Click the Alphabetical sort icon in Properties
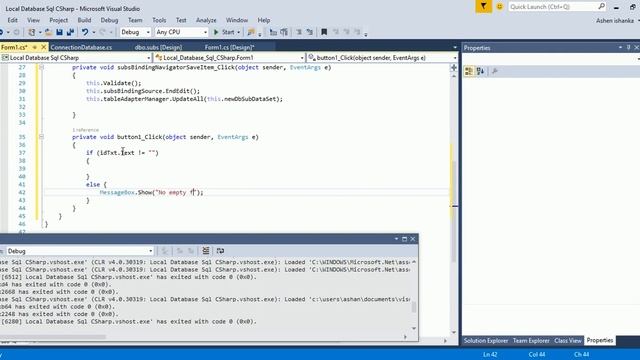 tap(480, 71)
